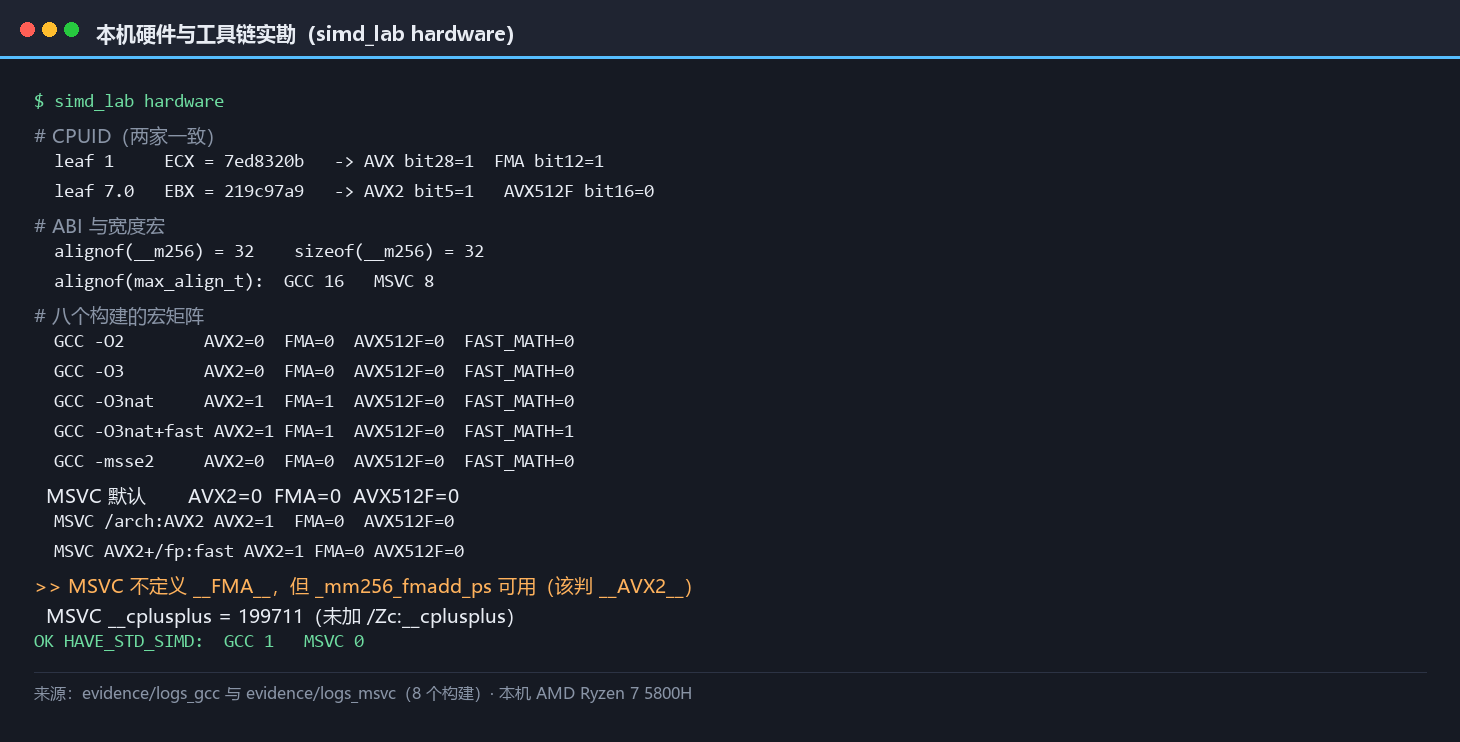Select the "GCC -O3nat" build row label

click(x=104, y=401)
